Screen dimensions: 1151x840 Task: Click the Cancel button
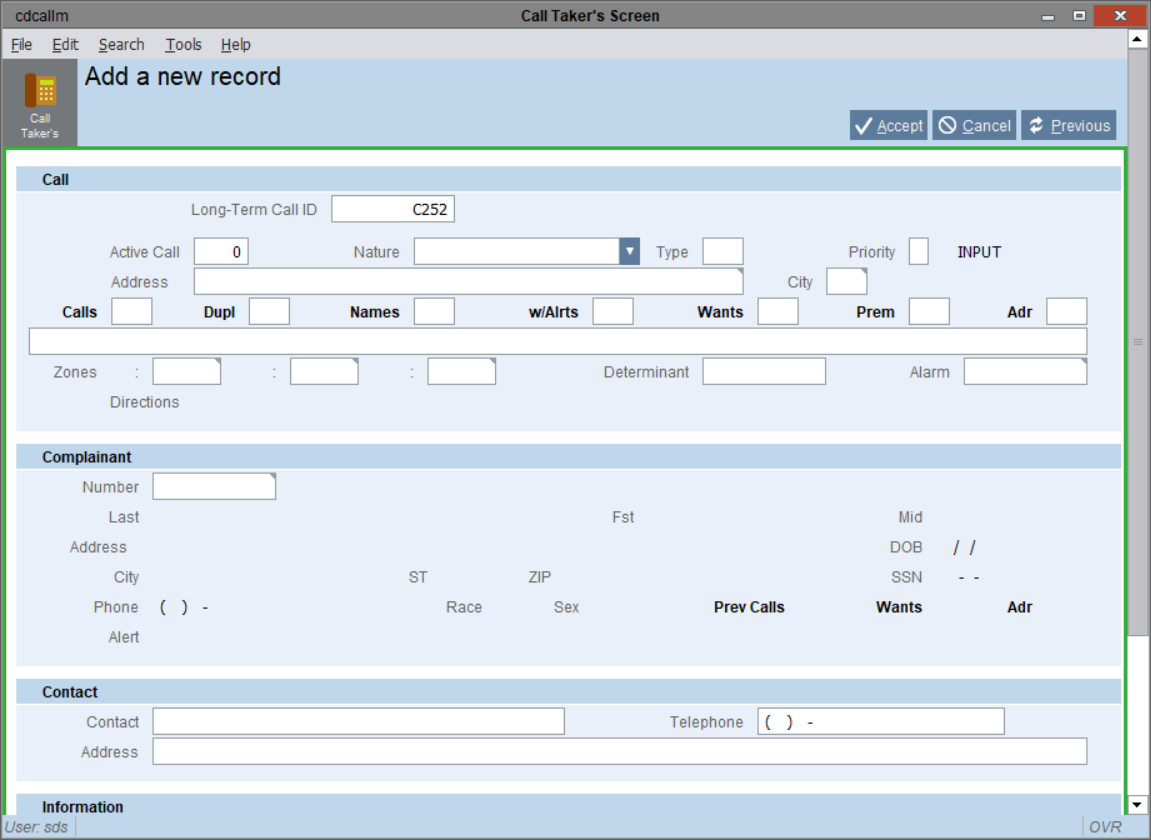974,126
